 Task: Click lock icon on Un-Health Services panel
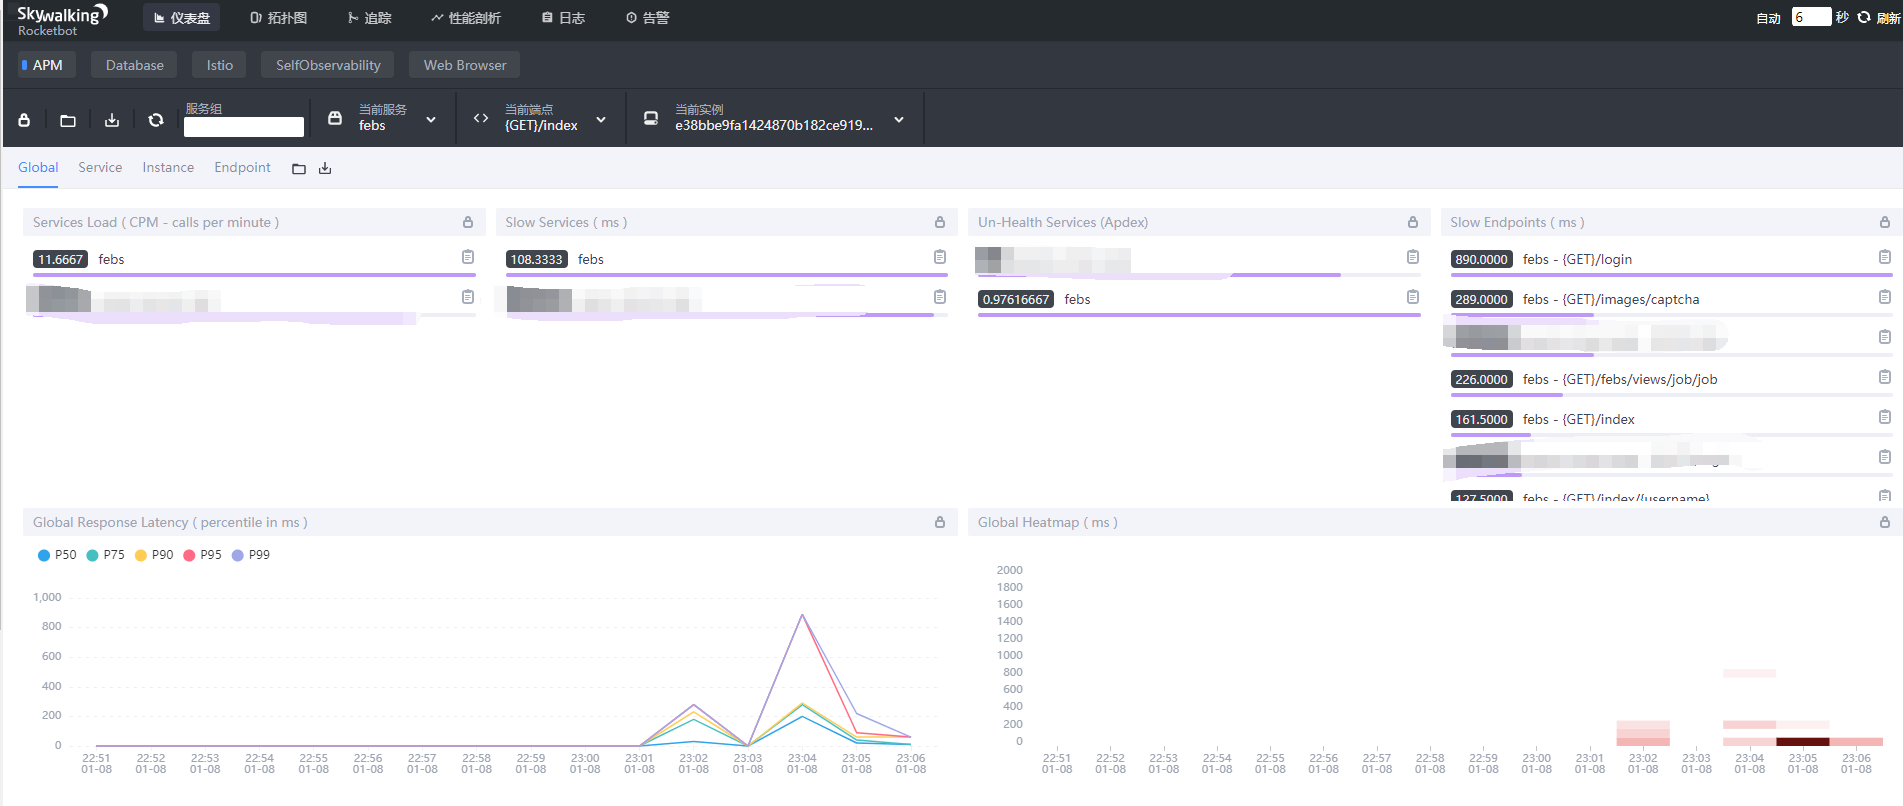click(x=1413, y=222)
